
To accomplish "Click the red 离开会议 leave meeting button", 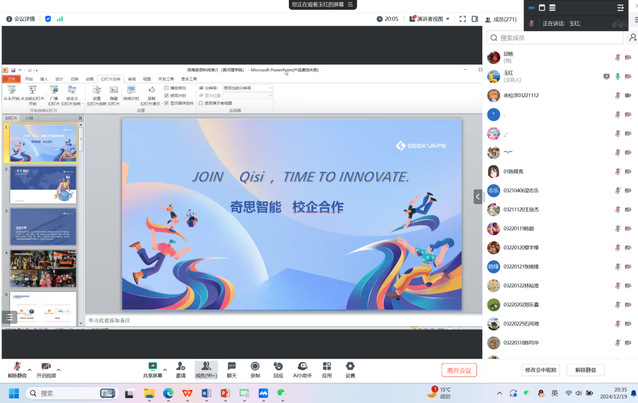I will [x=459, y=370].
